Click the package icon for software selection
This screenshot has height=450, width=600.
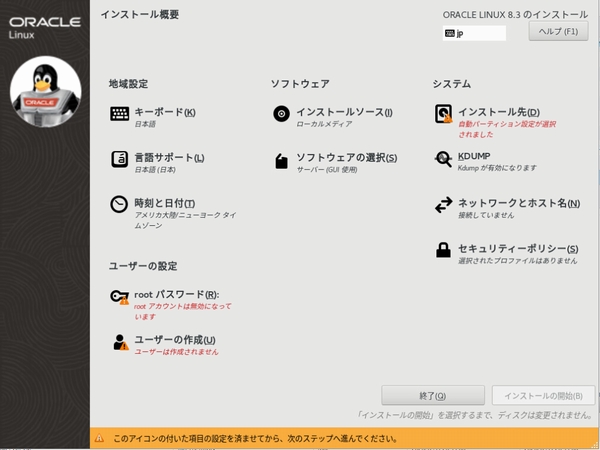coord(281,161)
